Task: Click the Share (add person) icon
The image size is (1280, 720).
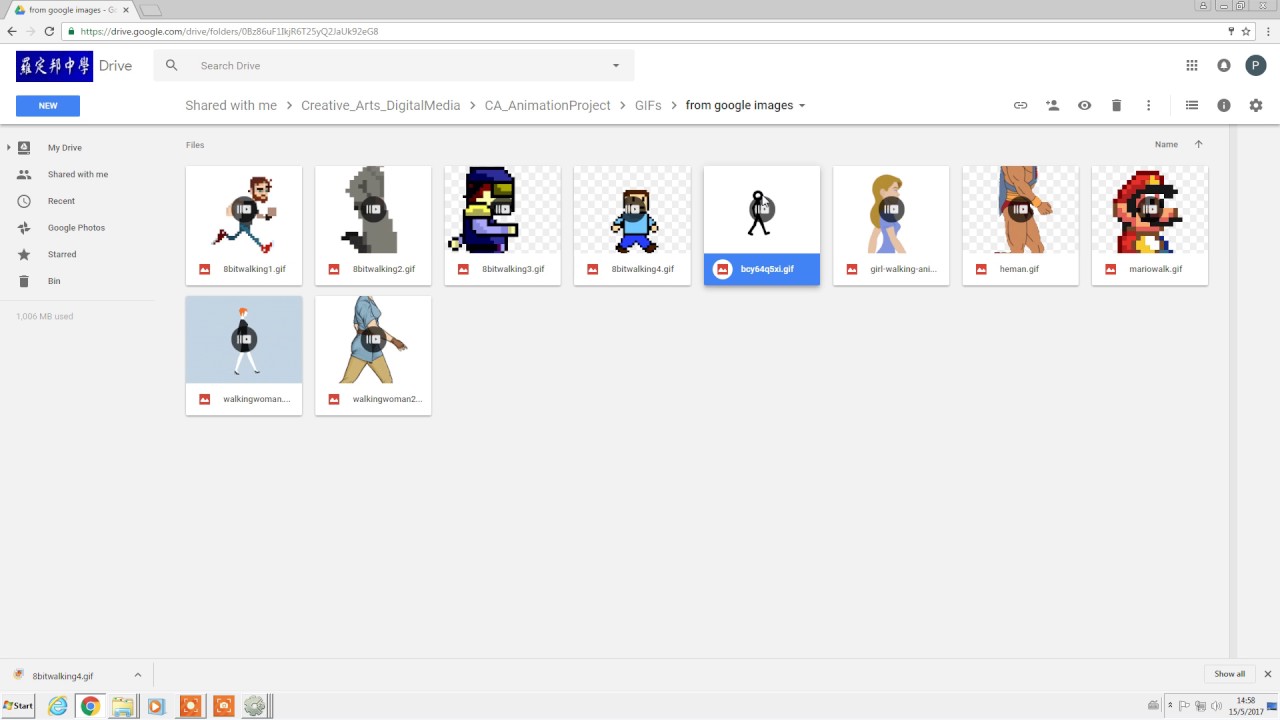Action: point(1052,105)
